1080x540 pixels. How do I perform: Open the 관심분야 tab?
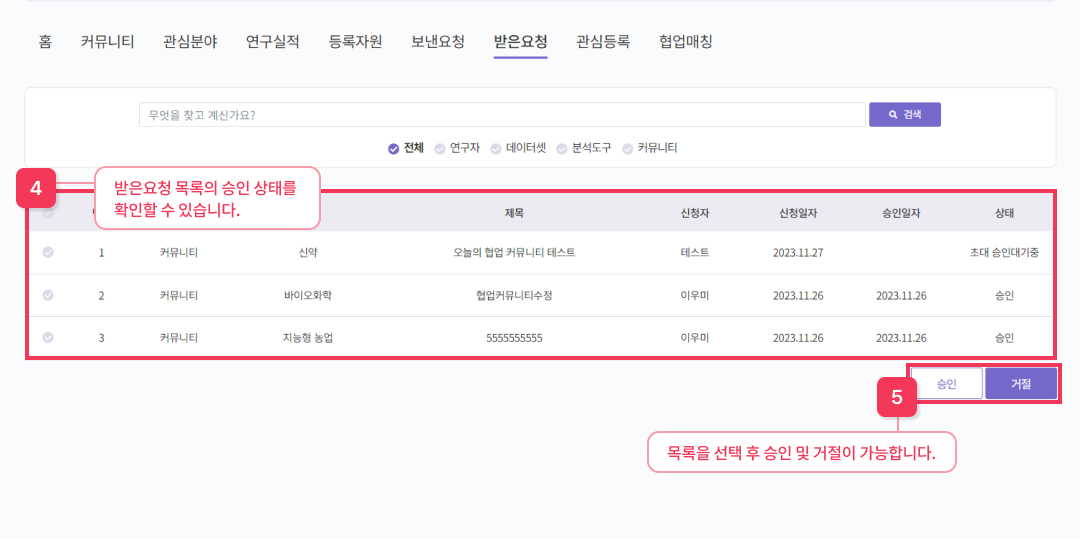tap(190, 41)
